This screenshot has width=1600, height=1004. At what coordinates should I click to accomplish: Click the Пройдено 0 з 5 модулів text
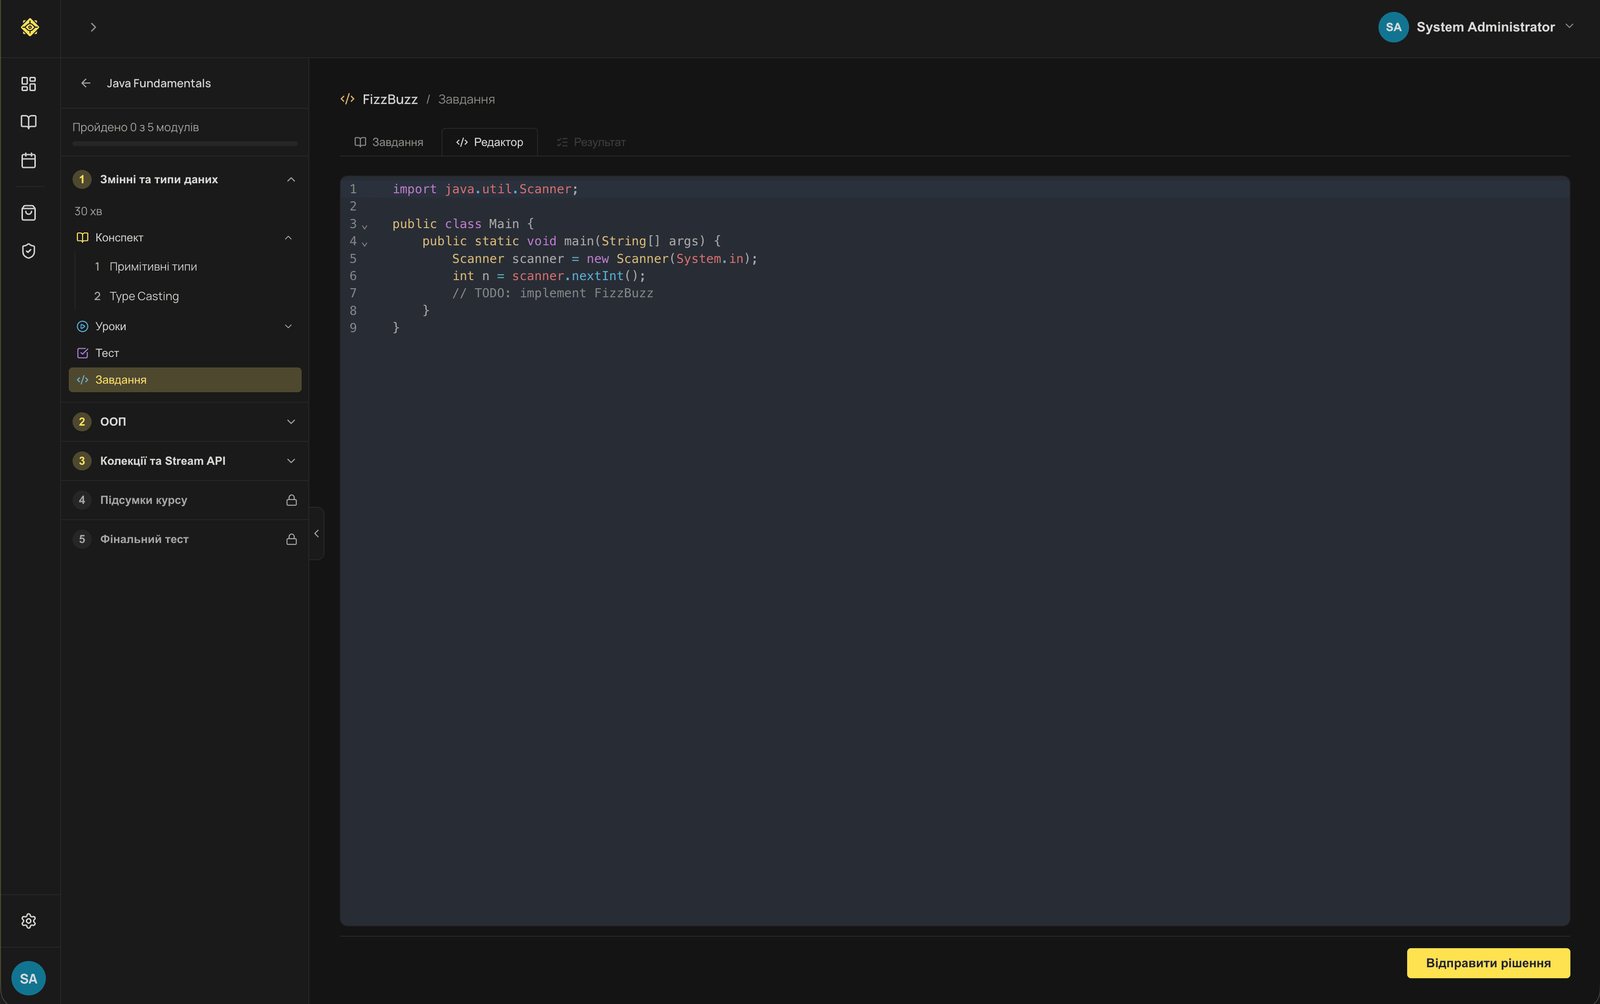(x=135, y=127)
